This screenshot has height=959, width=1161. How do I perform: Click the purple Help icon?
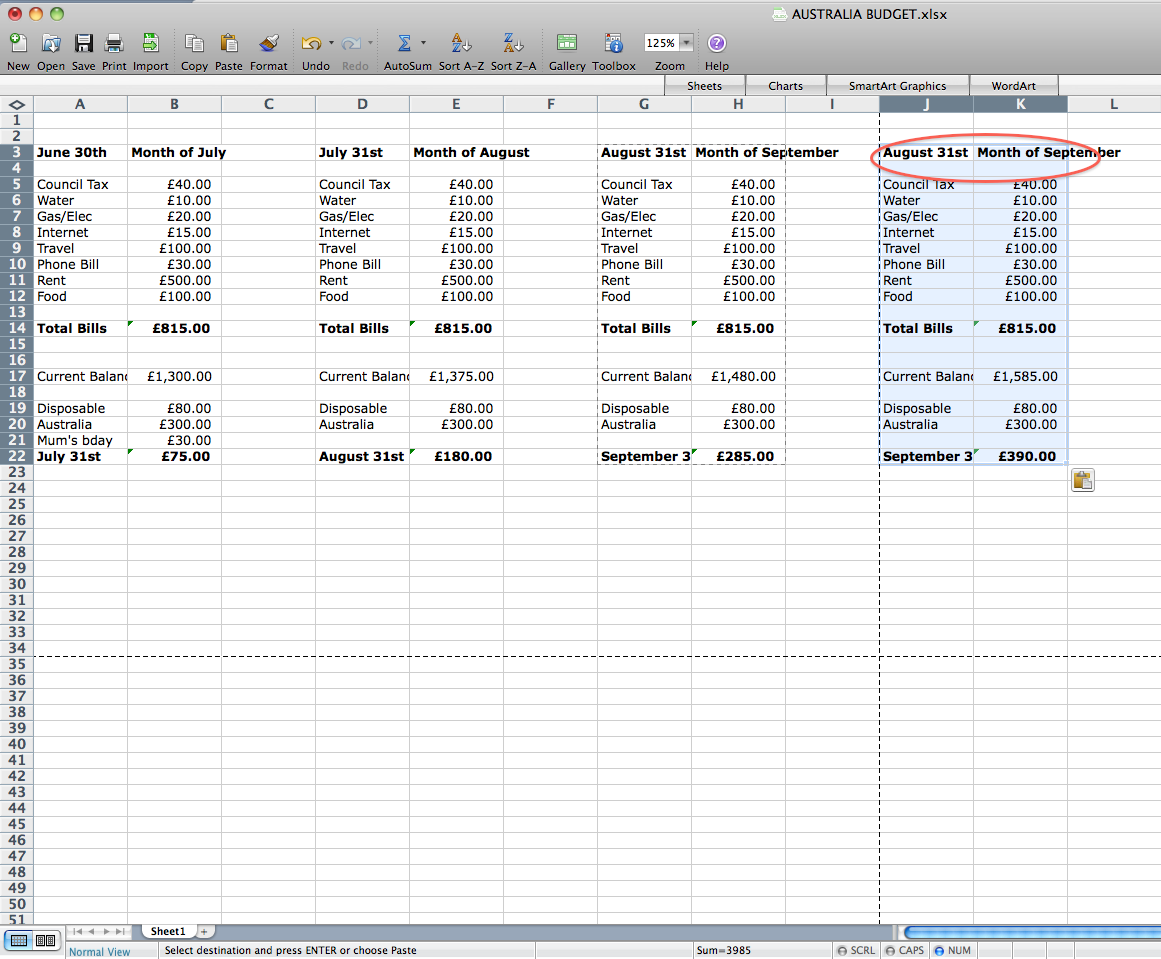(716, 44)
